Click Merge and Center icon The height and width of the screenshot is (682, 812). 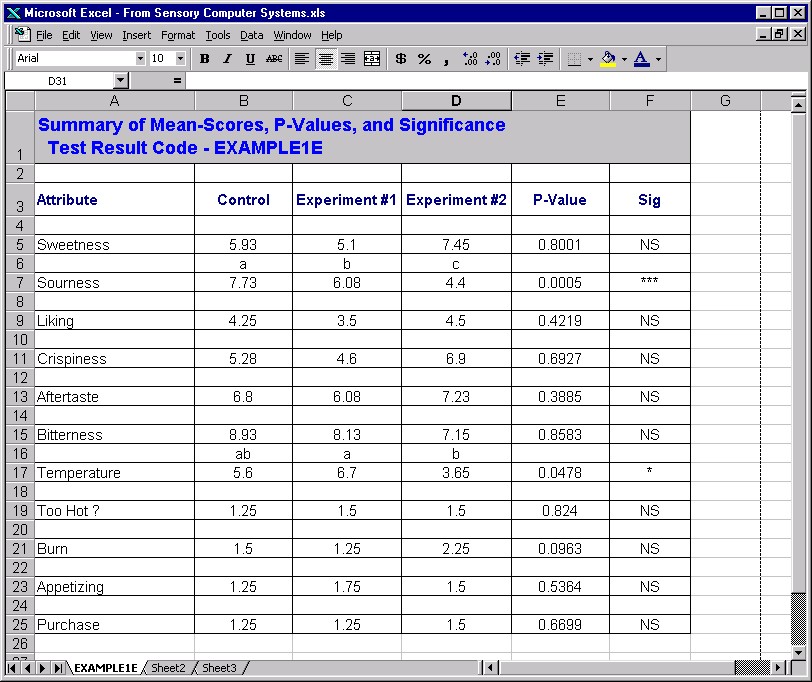(372, 59)
